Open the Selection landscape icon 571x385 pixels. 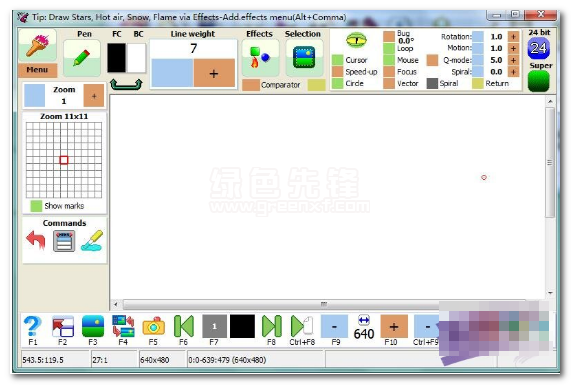(304, 58)
